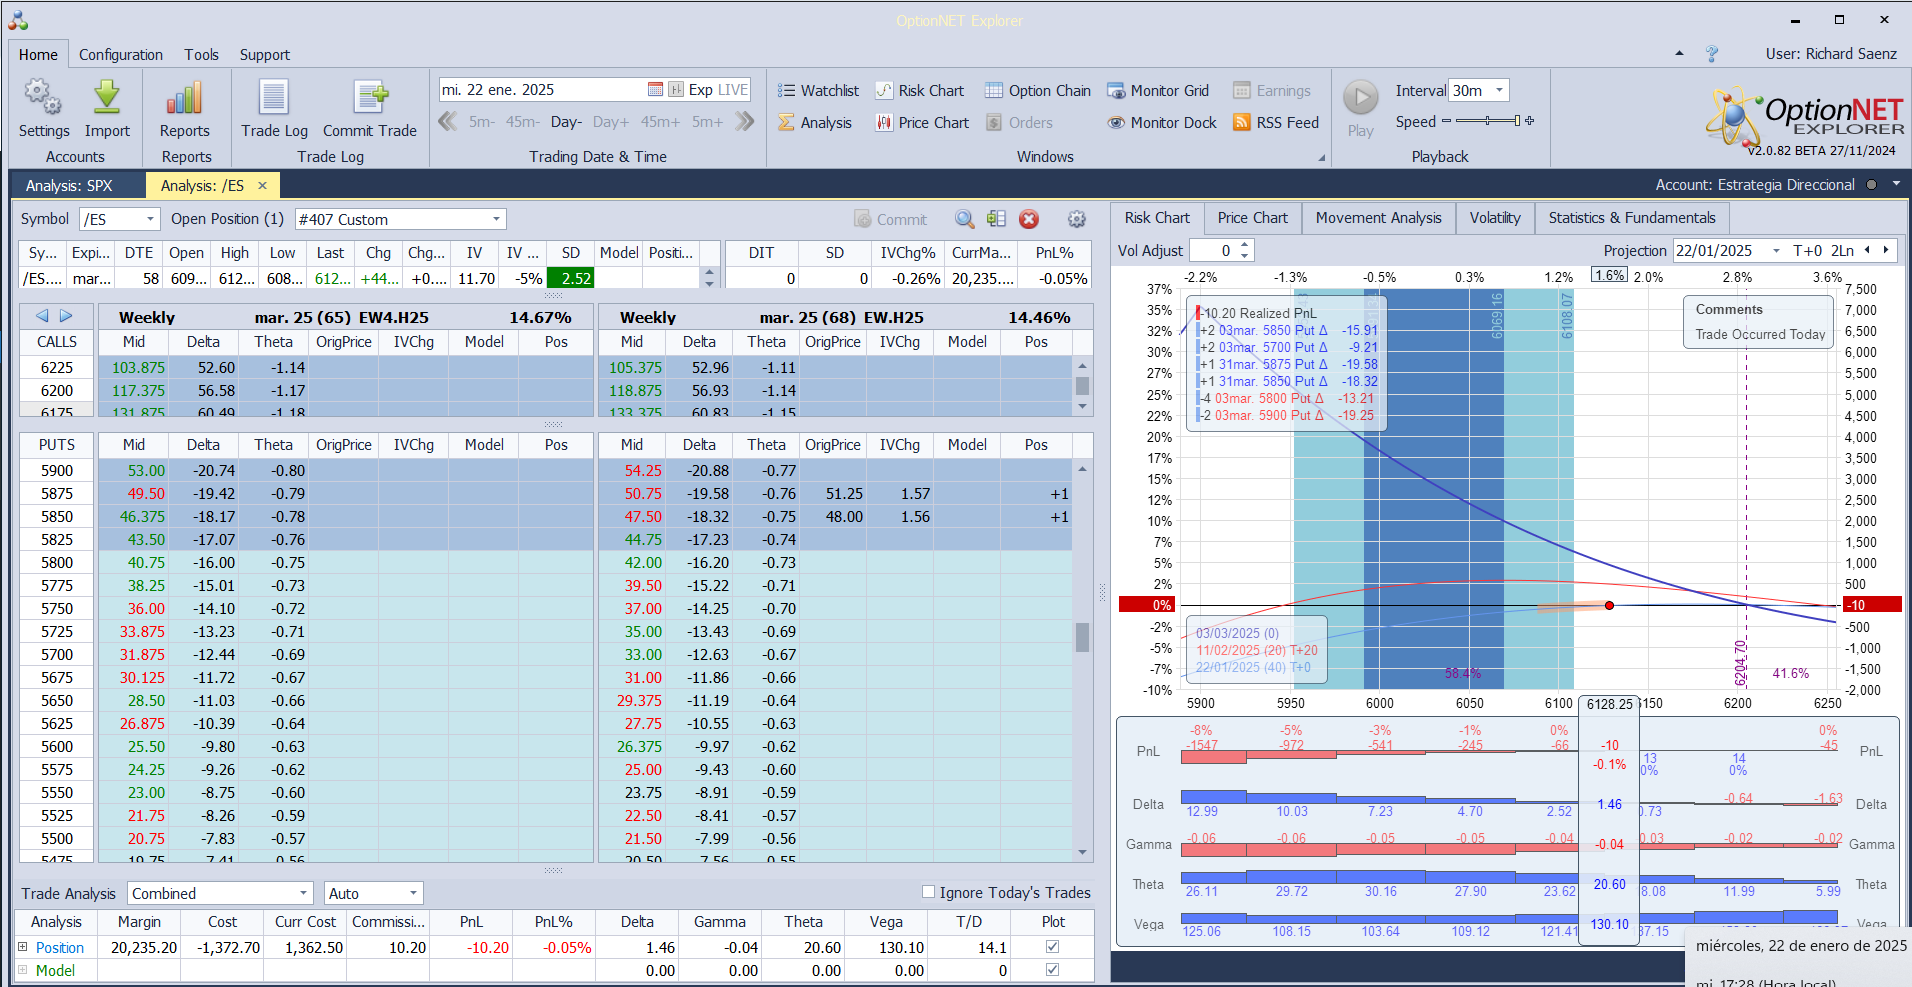Open the Trade Log icon
The width and height of the screenshot is (1912, 987).
click(274, 99)
